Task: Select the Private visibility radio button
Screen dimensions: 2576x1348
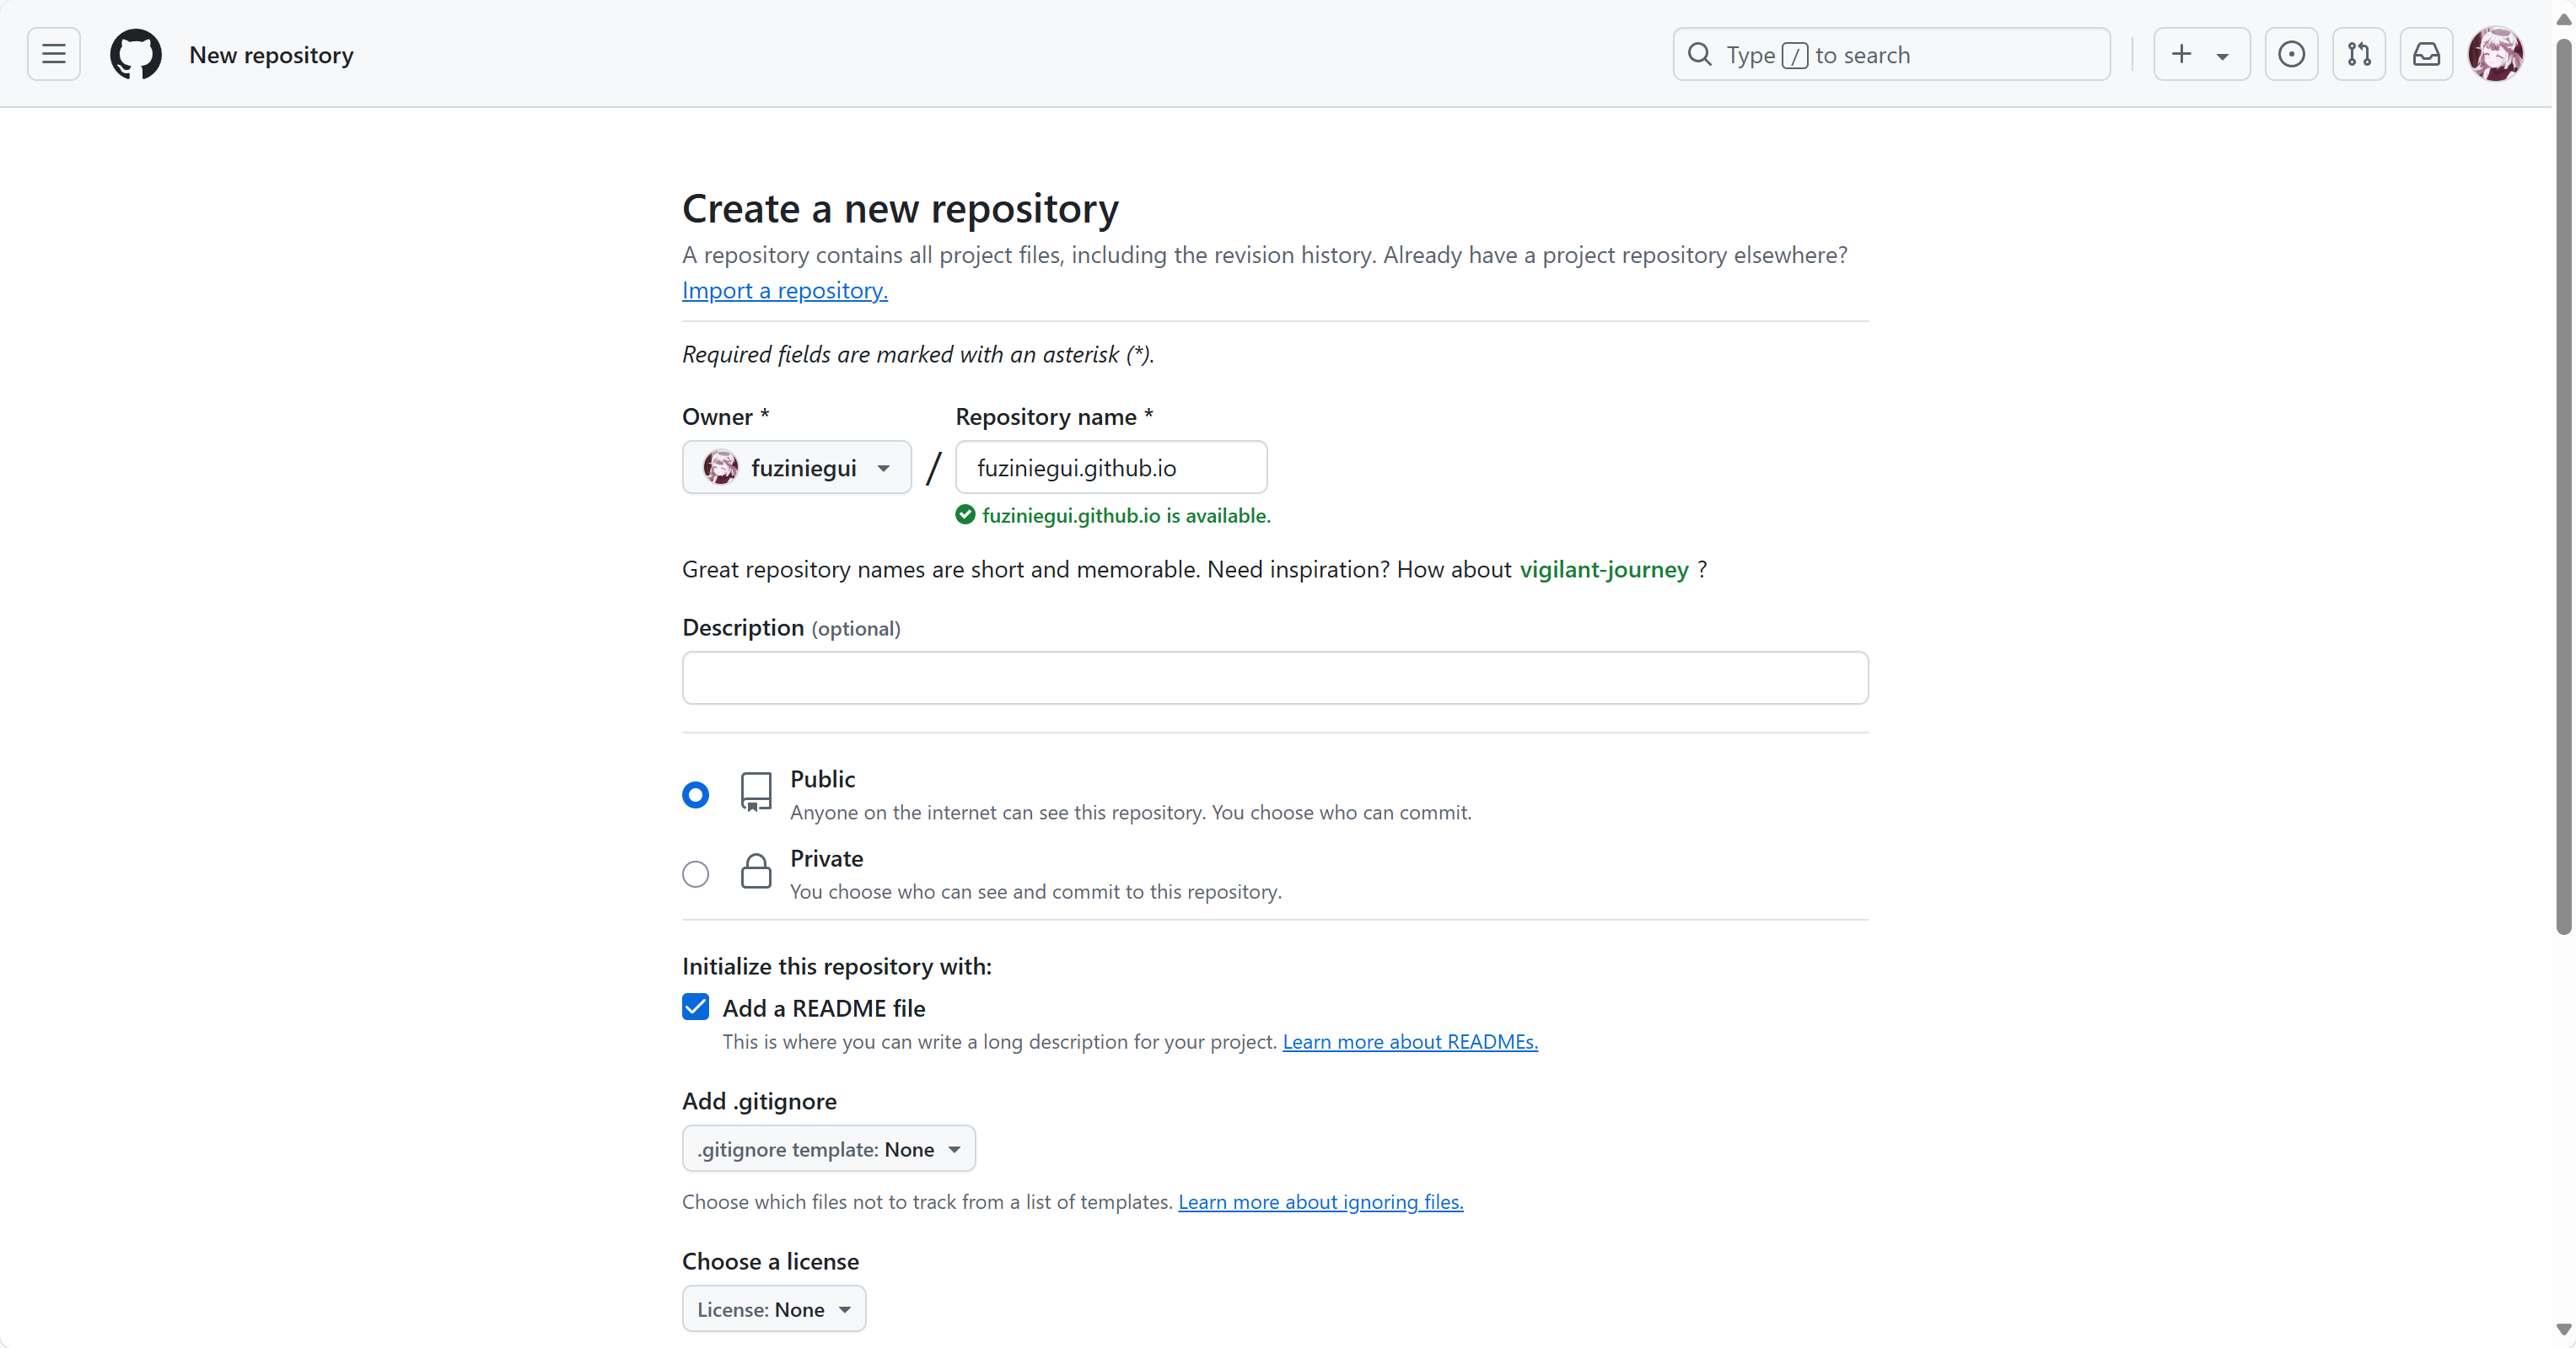Action: (695, 874)
